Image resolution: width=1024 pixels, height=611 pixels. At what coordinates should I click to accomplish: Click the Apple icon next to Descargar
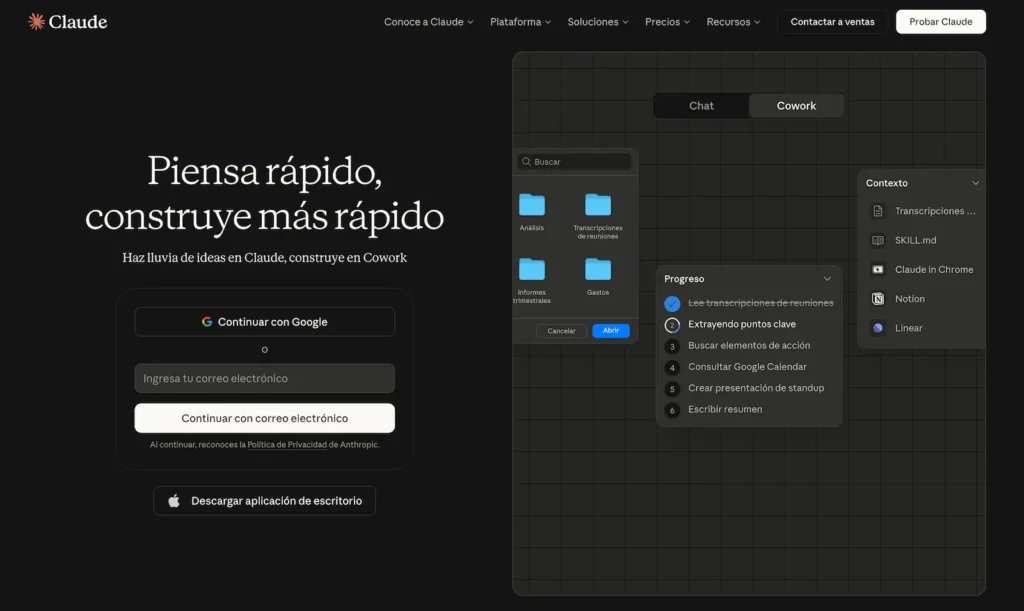point(172,500)
